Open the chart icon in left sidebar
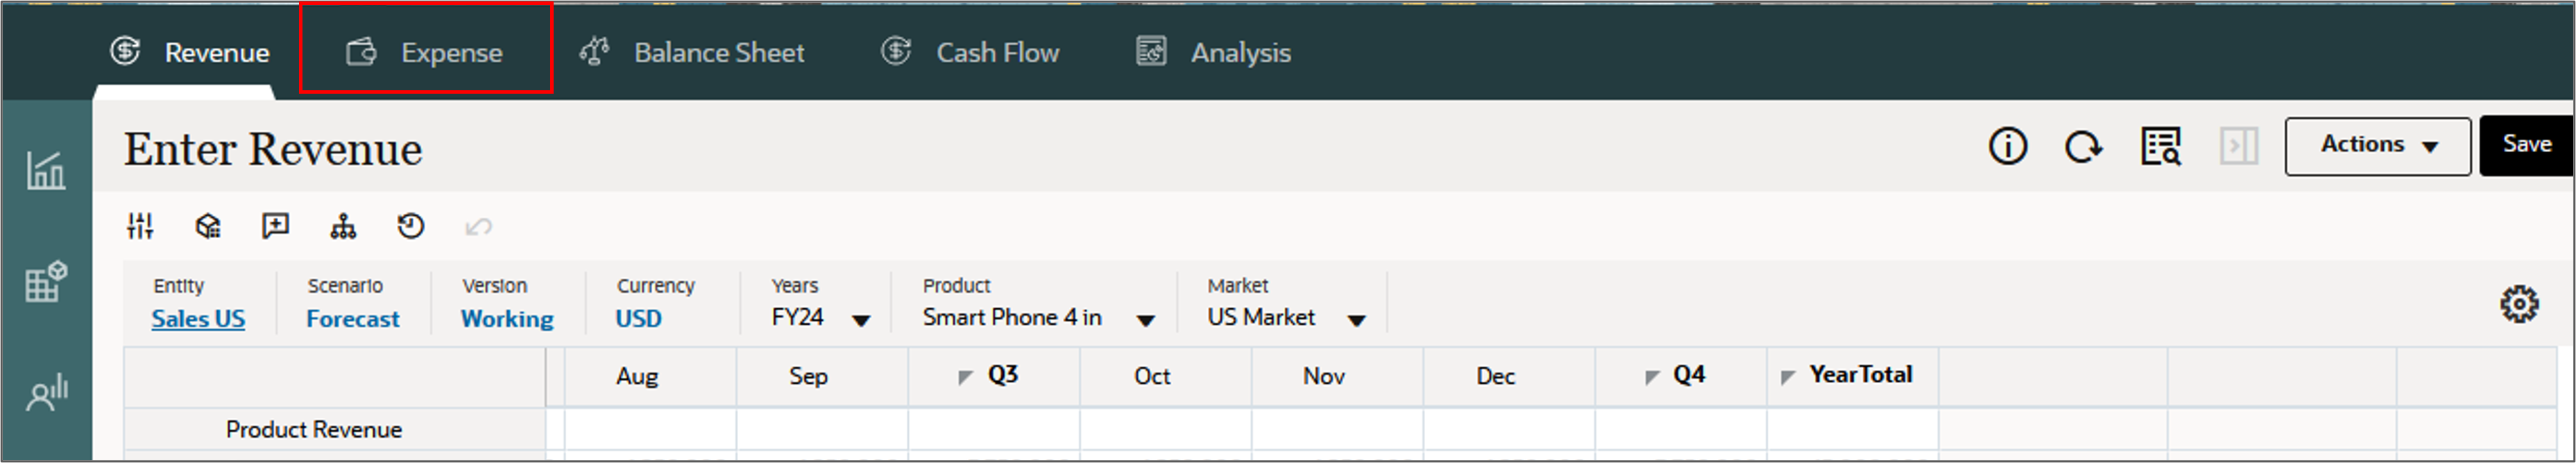2576x463 pixels. coord(46,171)
